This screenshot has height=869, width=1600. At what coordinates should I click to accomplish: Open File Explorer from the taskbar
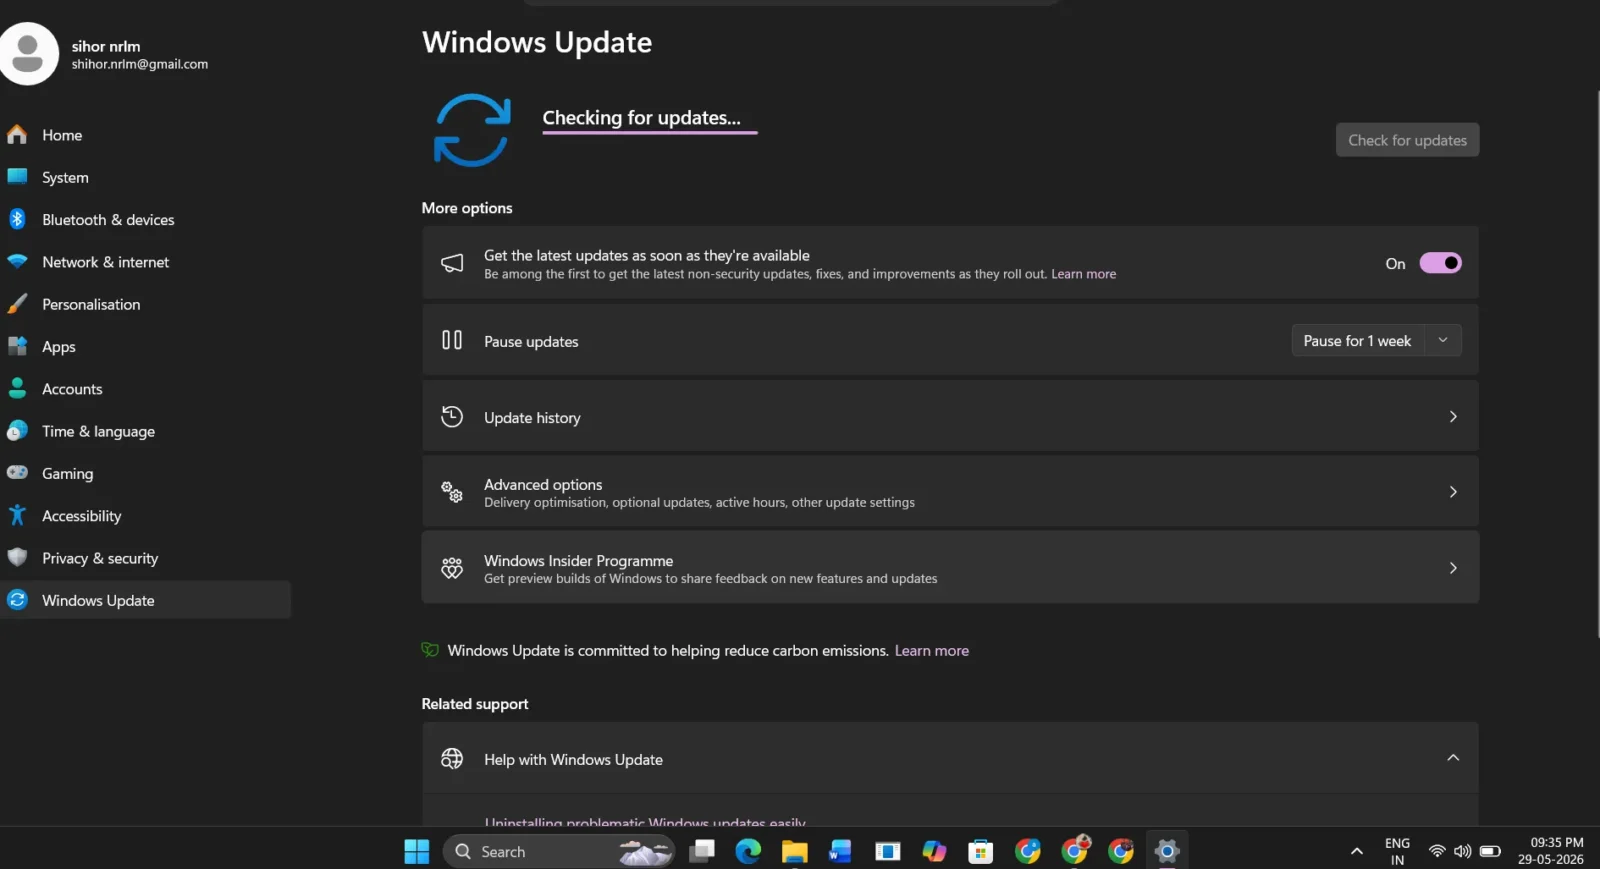point(794,851)
